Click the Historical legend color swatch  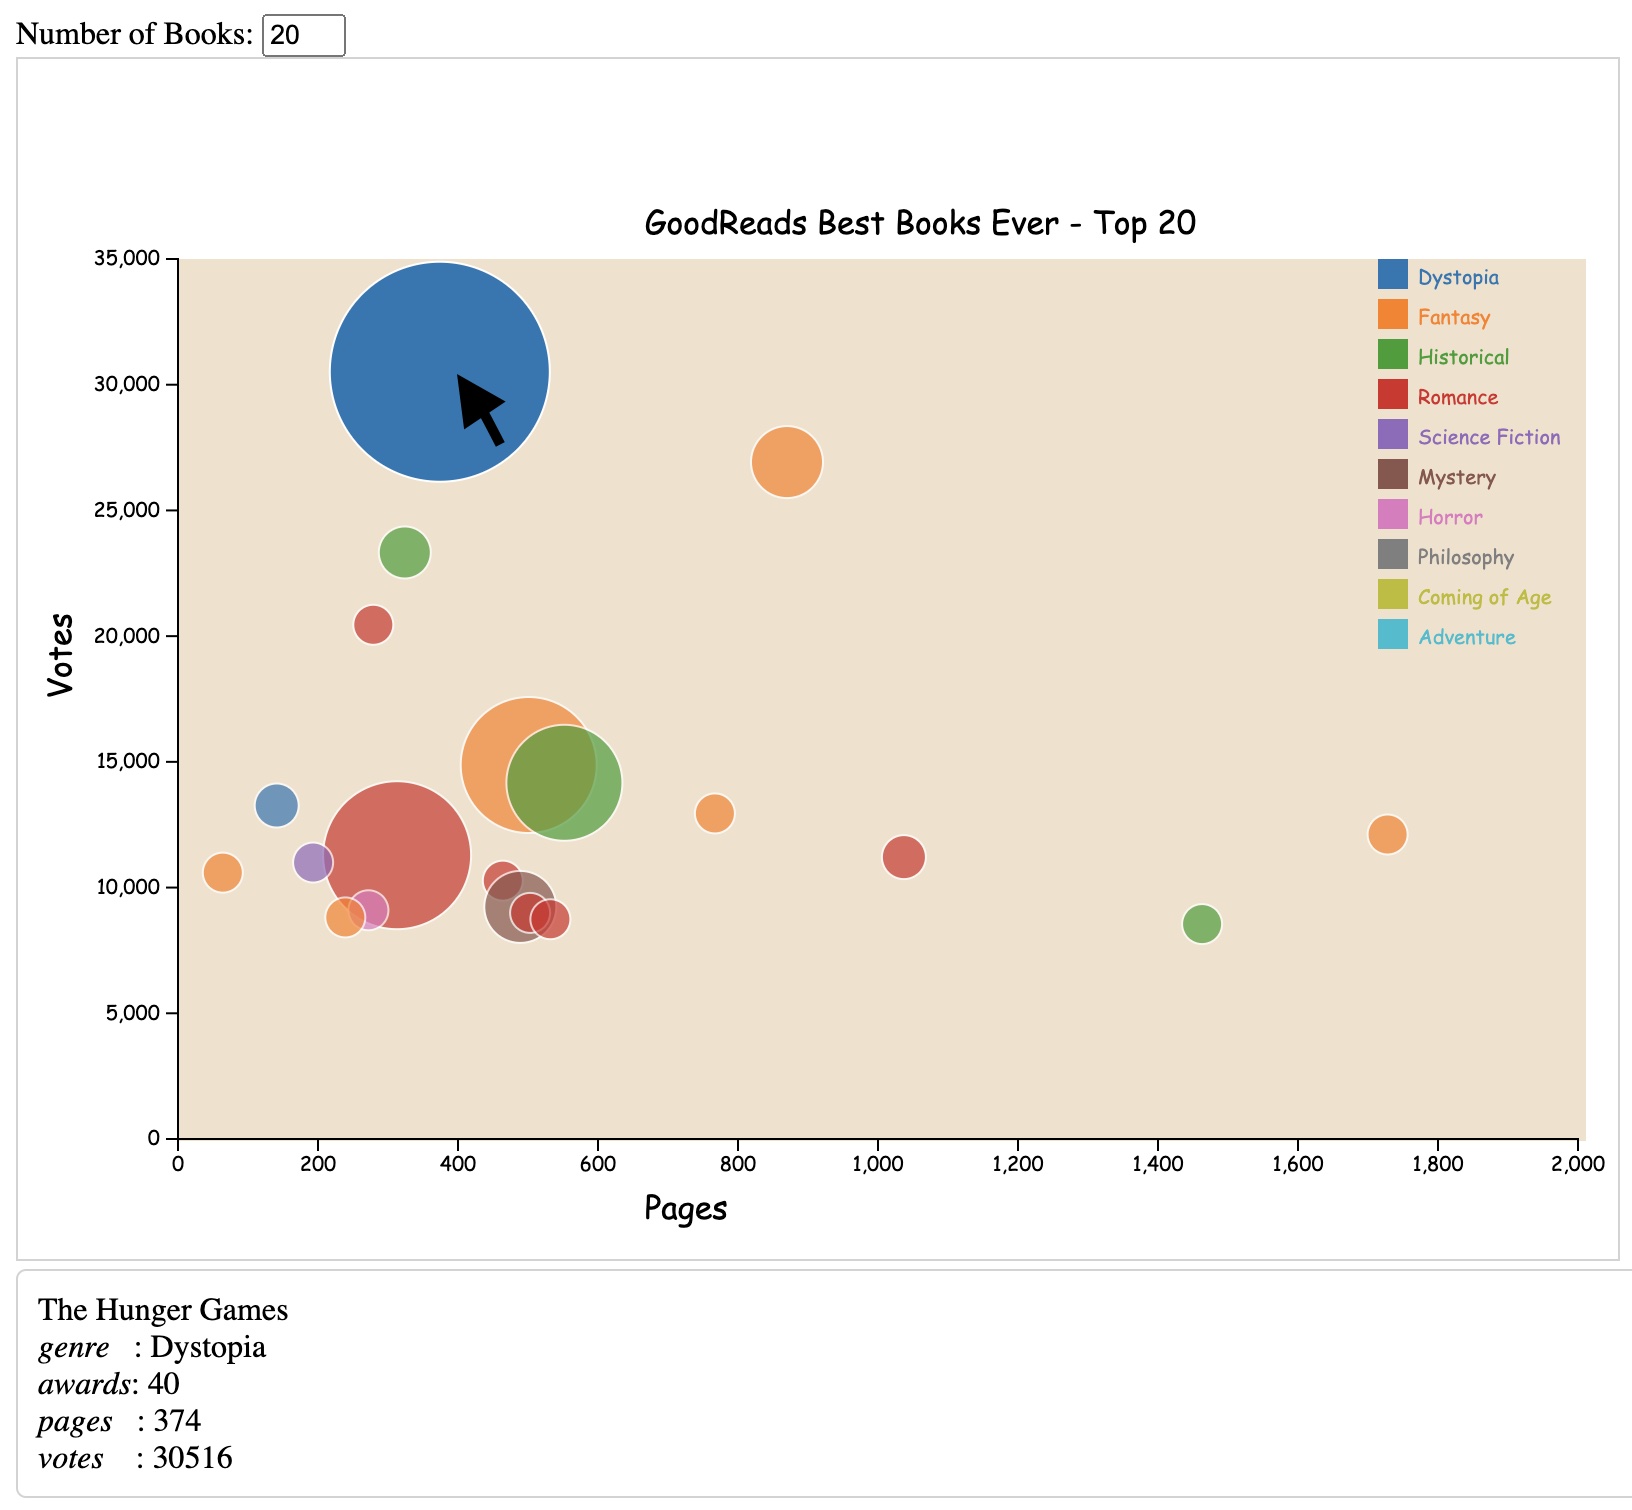(x=1393, y=356)
